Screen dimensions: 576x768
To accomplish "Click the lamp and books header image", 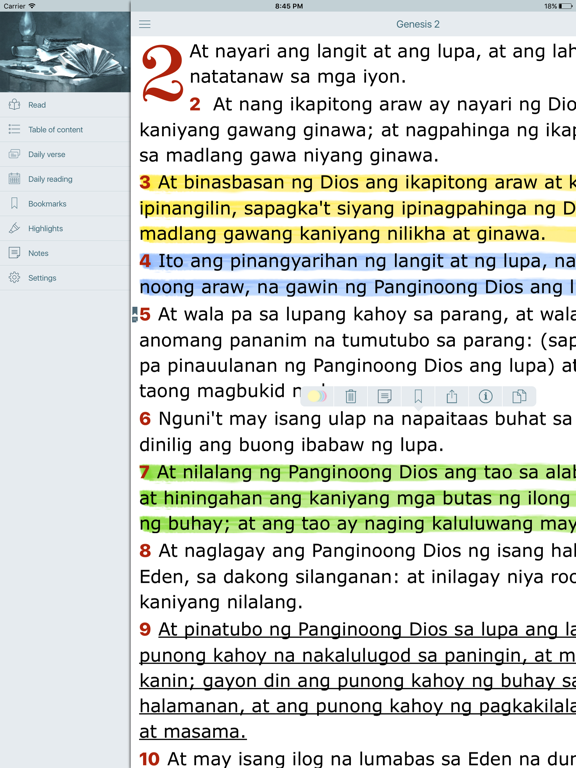I will 65,51.
